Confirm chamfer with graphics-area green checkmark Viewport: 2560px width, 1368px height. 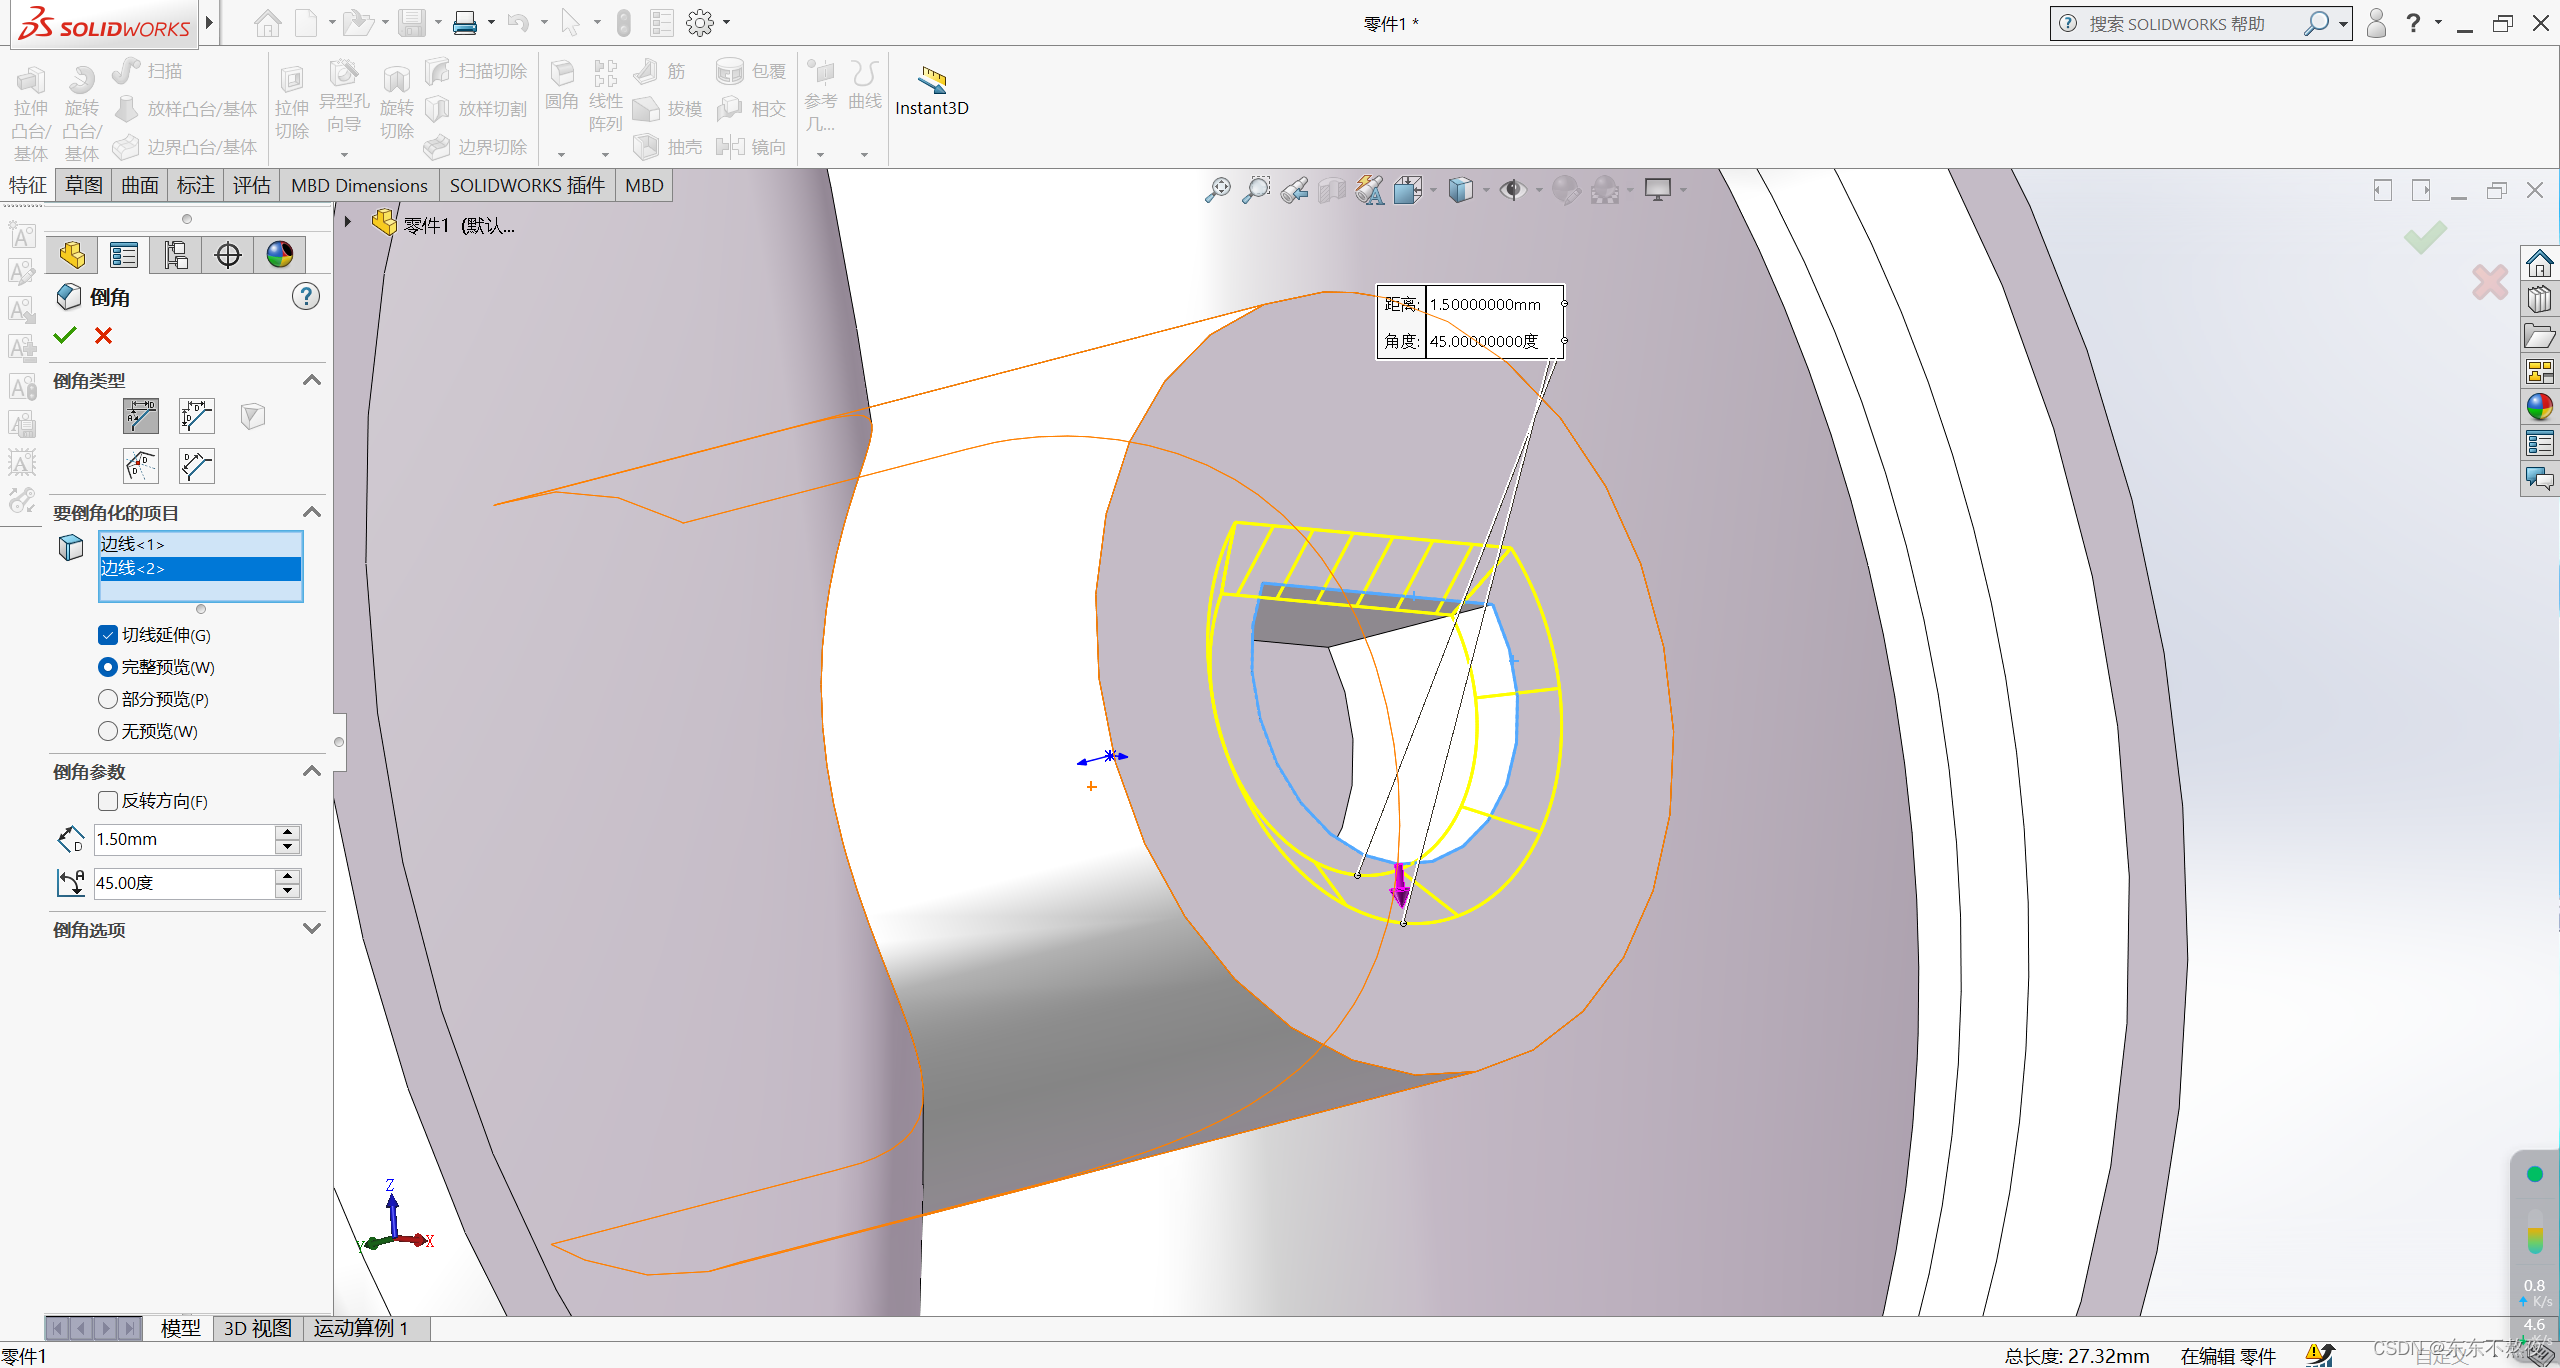tap(2425, 238)
